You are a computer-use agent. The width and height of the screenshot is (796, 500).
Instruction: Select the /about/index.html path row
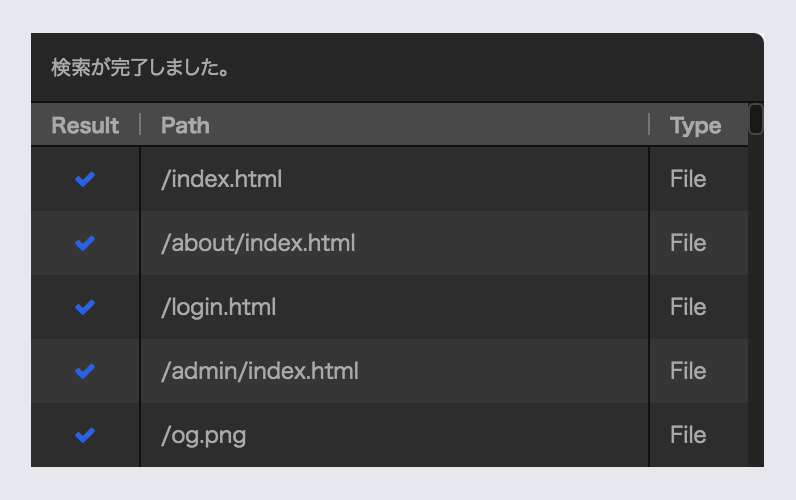coord(258,243)
